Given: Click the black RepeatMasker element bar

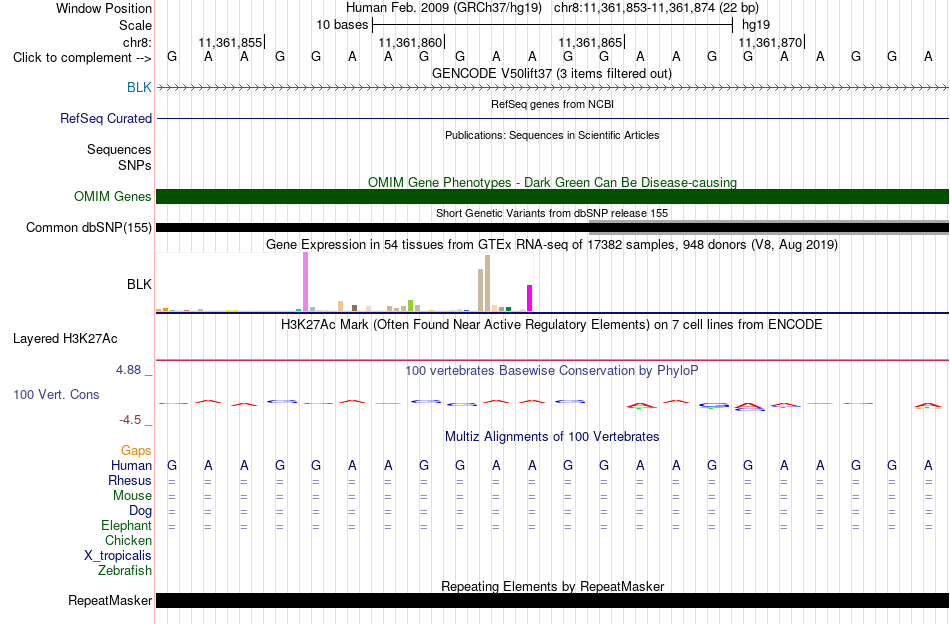Looking at the screenshot, I should click(552, 600).
